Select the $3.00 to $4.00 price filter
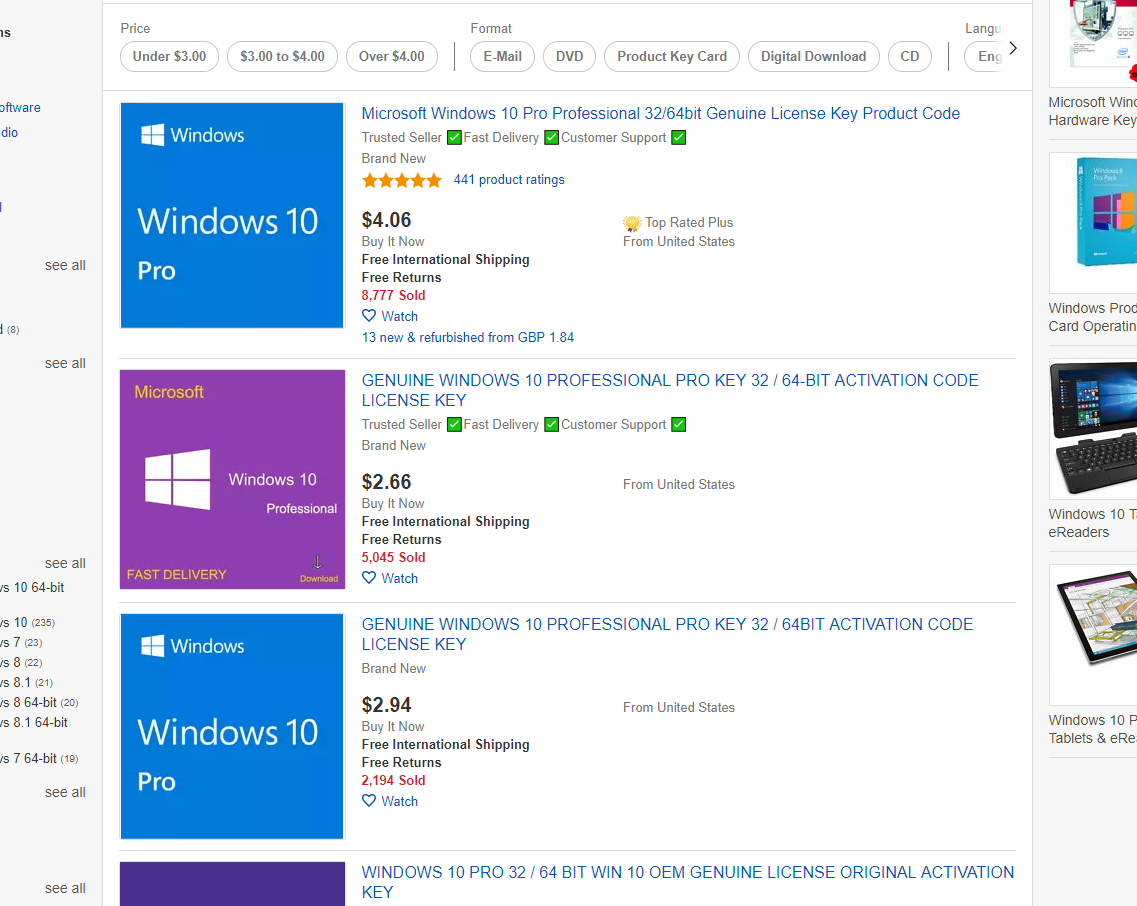The height and width of the screenshot is (906, 1137). [x=282, y=57]
